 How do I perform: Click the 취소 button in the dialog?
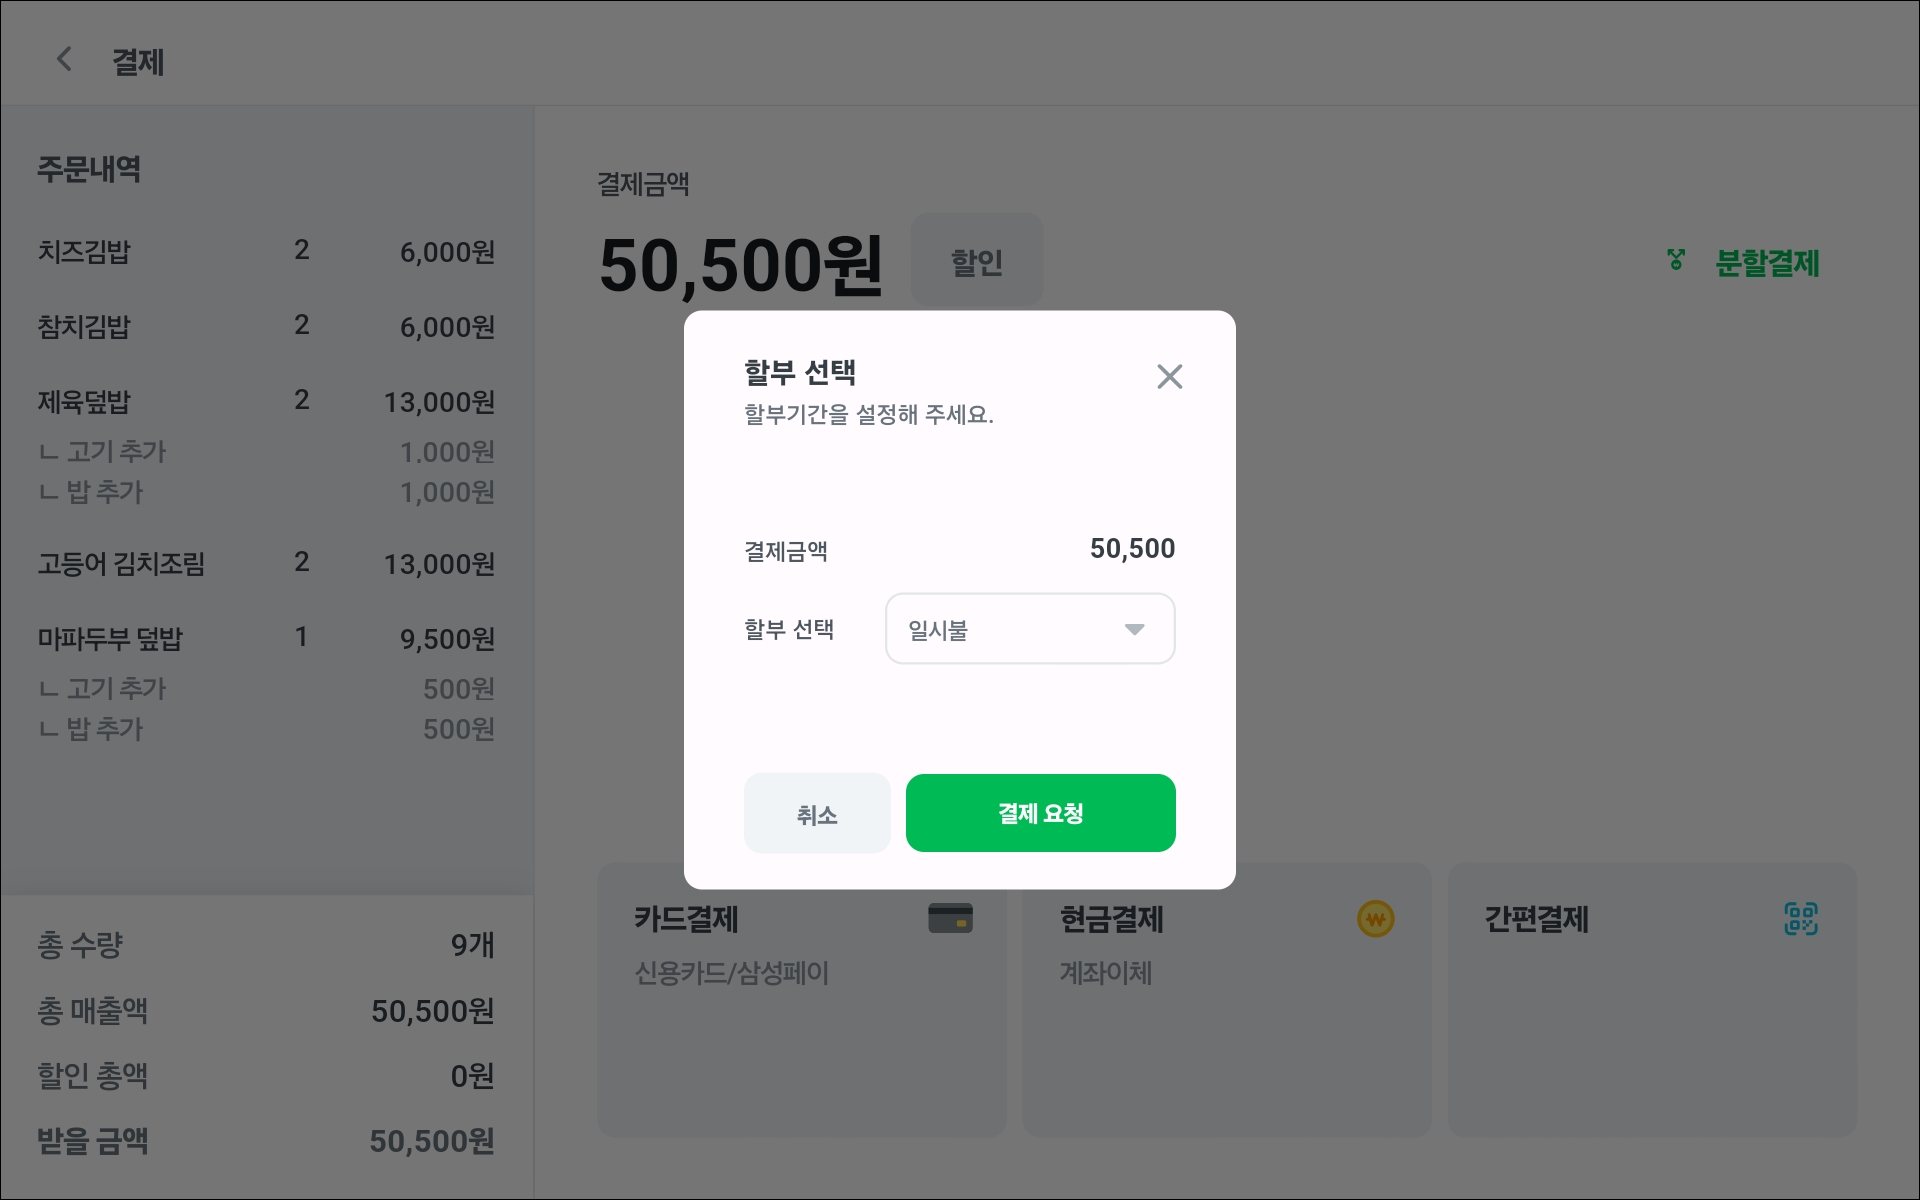pyautogui.click(x=817, y=813)
